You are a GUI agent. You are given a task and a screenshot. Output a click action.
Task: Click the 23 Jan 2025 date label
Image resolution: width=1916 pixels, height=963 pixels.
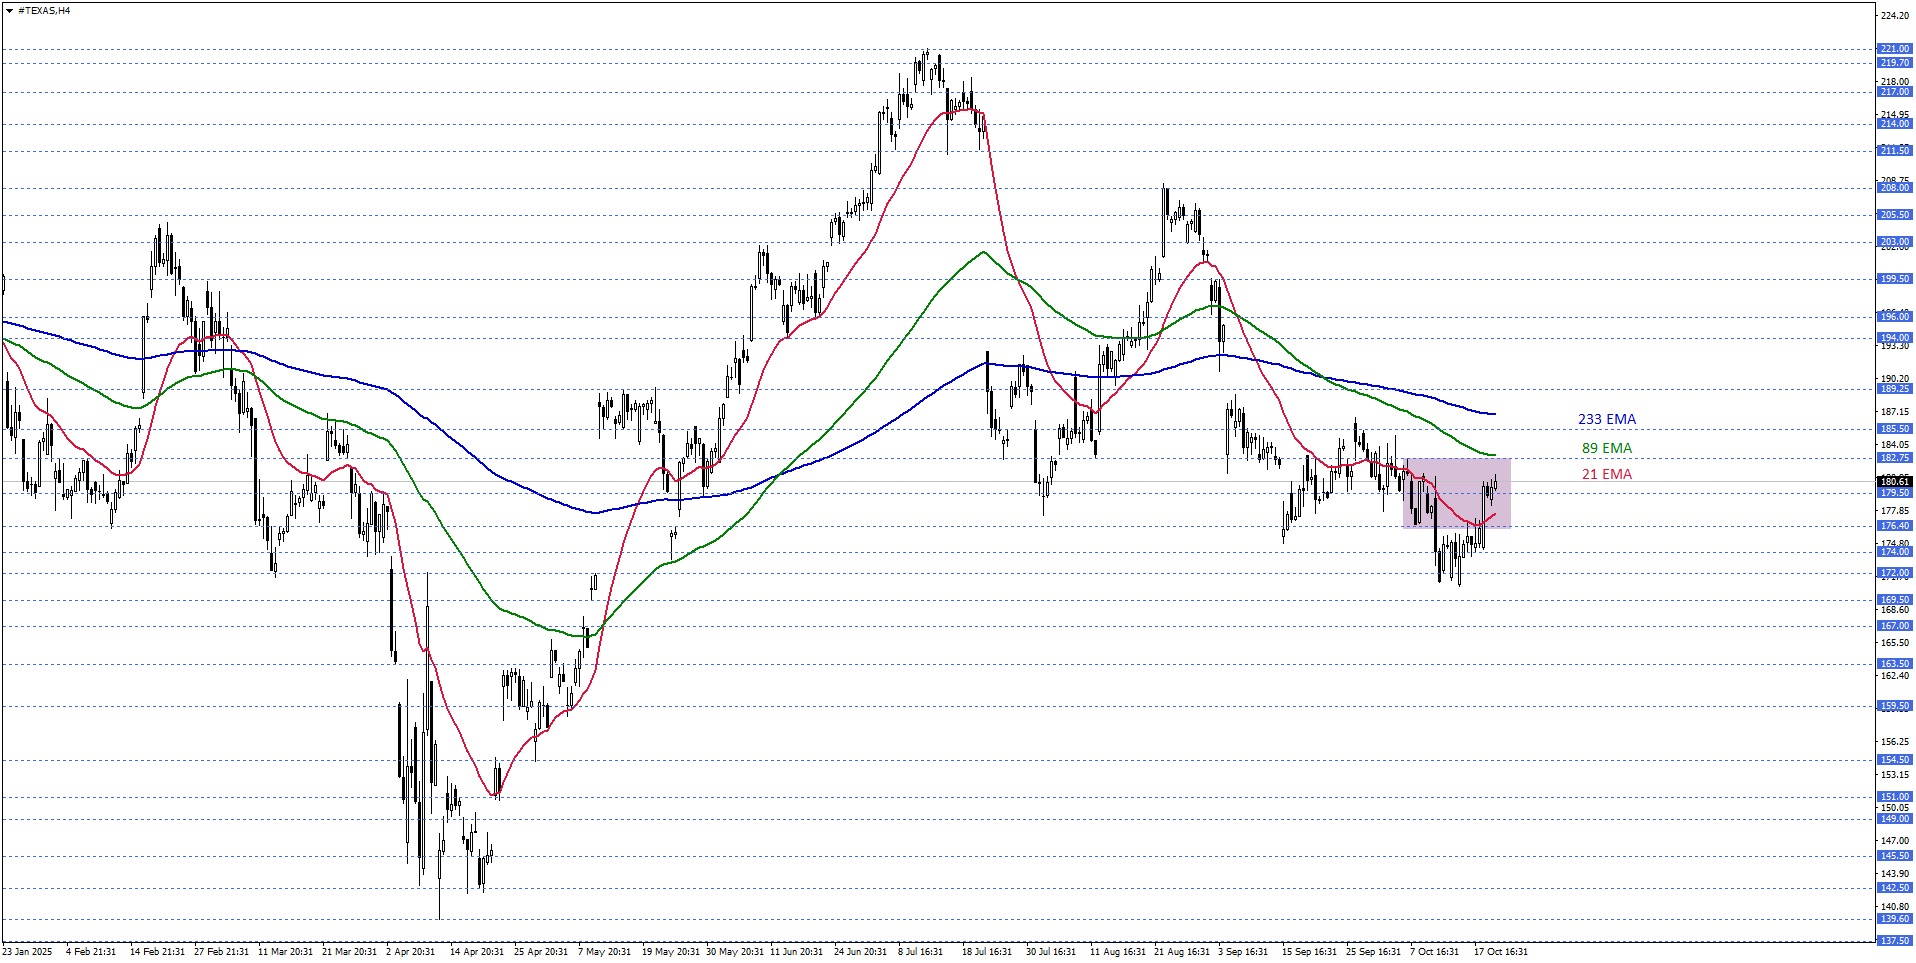tap(27, 952)
